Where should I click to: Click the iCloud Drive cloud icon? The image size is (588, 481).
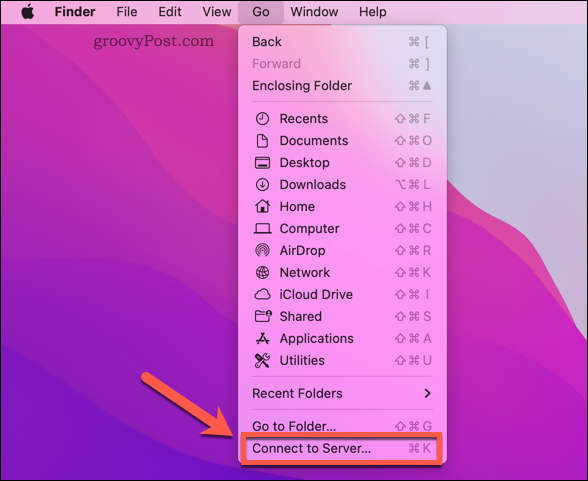(262, 294)
